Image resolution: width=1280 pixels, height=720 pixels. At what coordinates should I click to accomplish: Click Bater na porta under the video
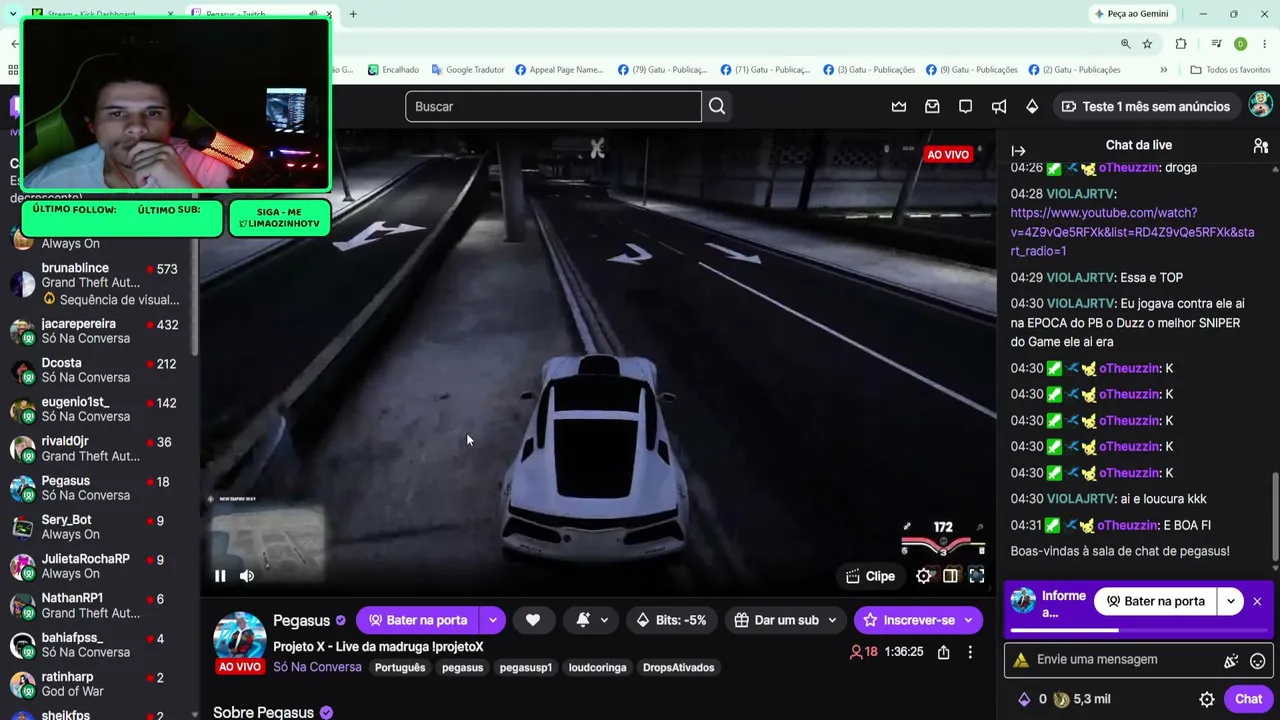[417, 620]
